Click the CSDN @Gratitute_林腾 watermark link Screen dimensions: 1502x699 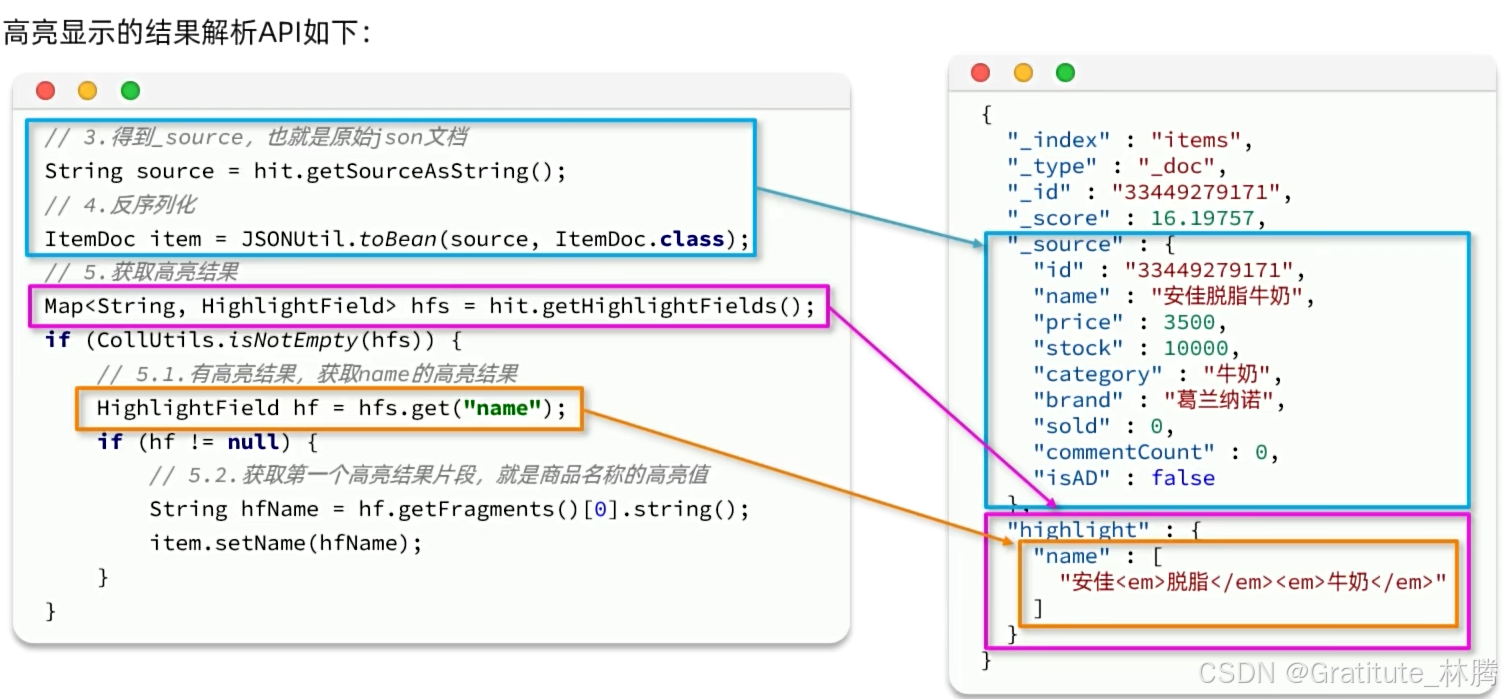coord(1340,671)
